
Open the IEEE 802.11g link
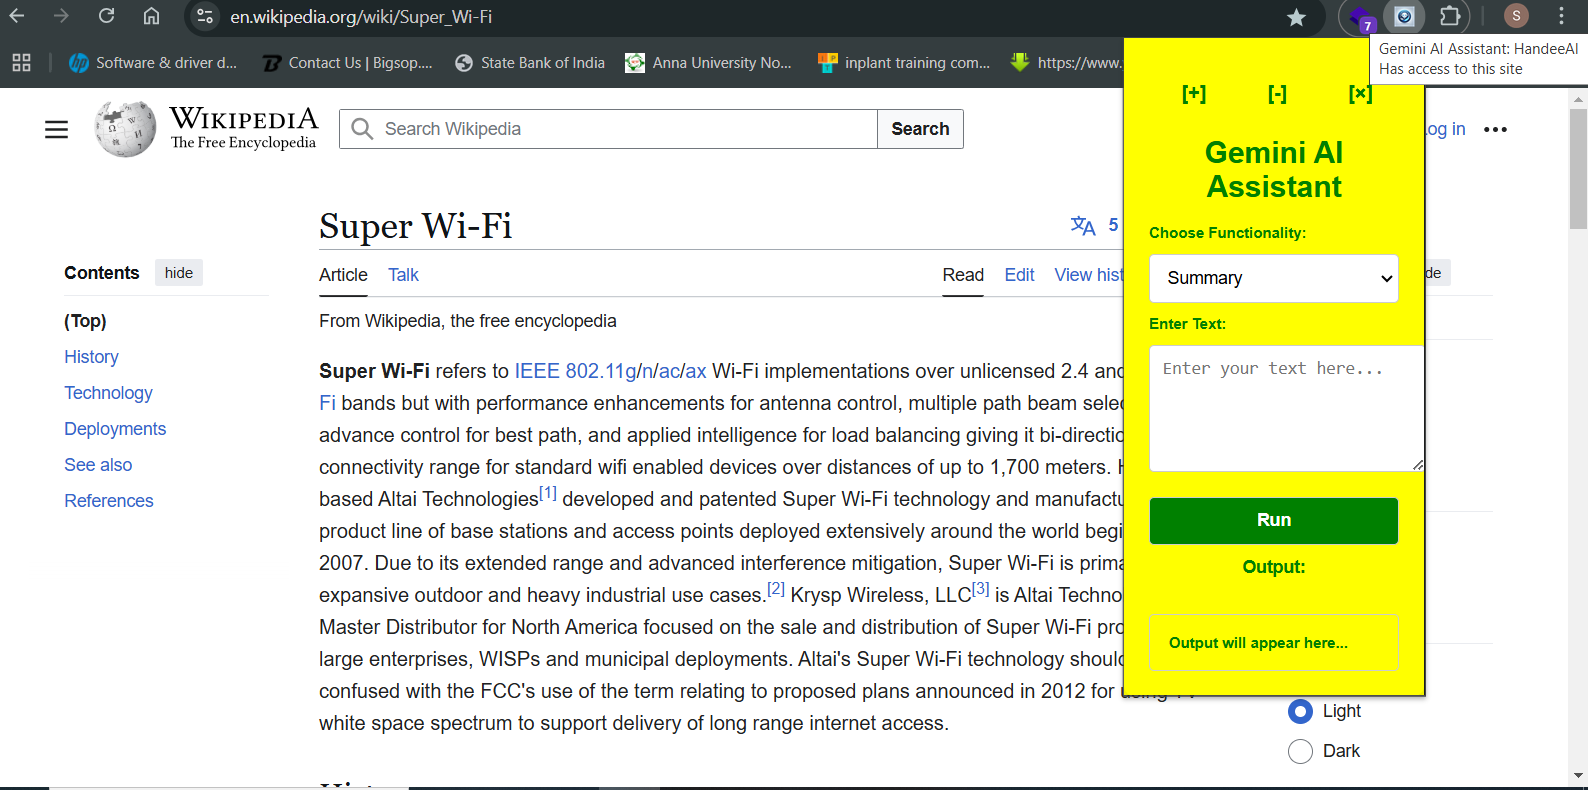point(575,371)
